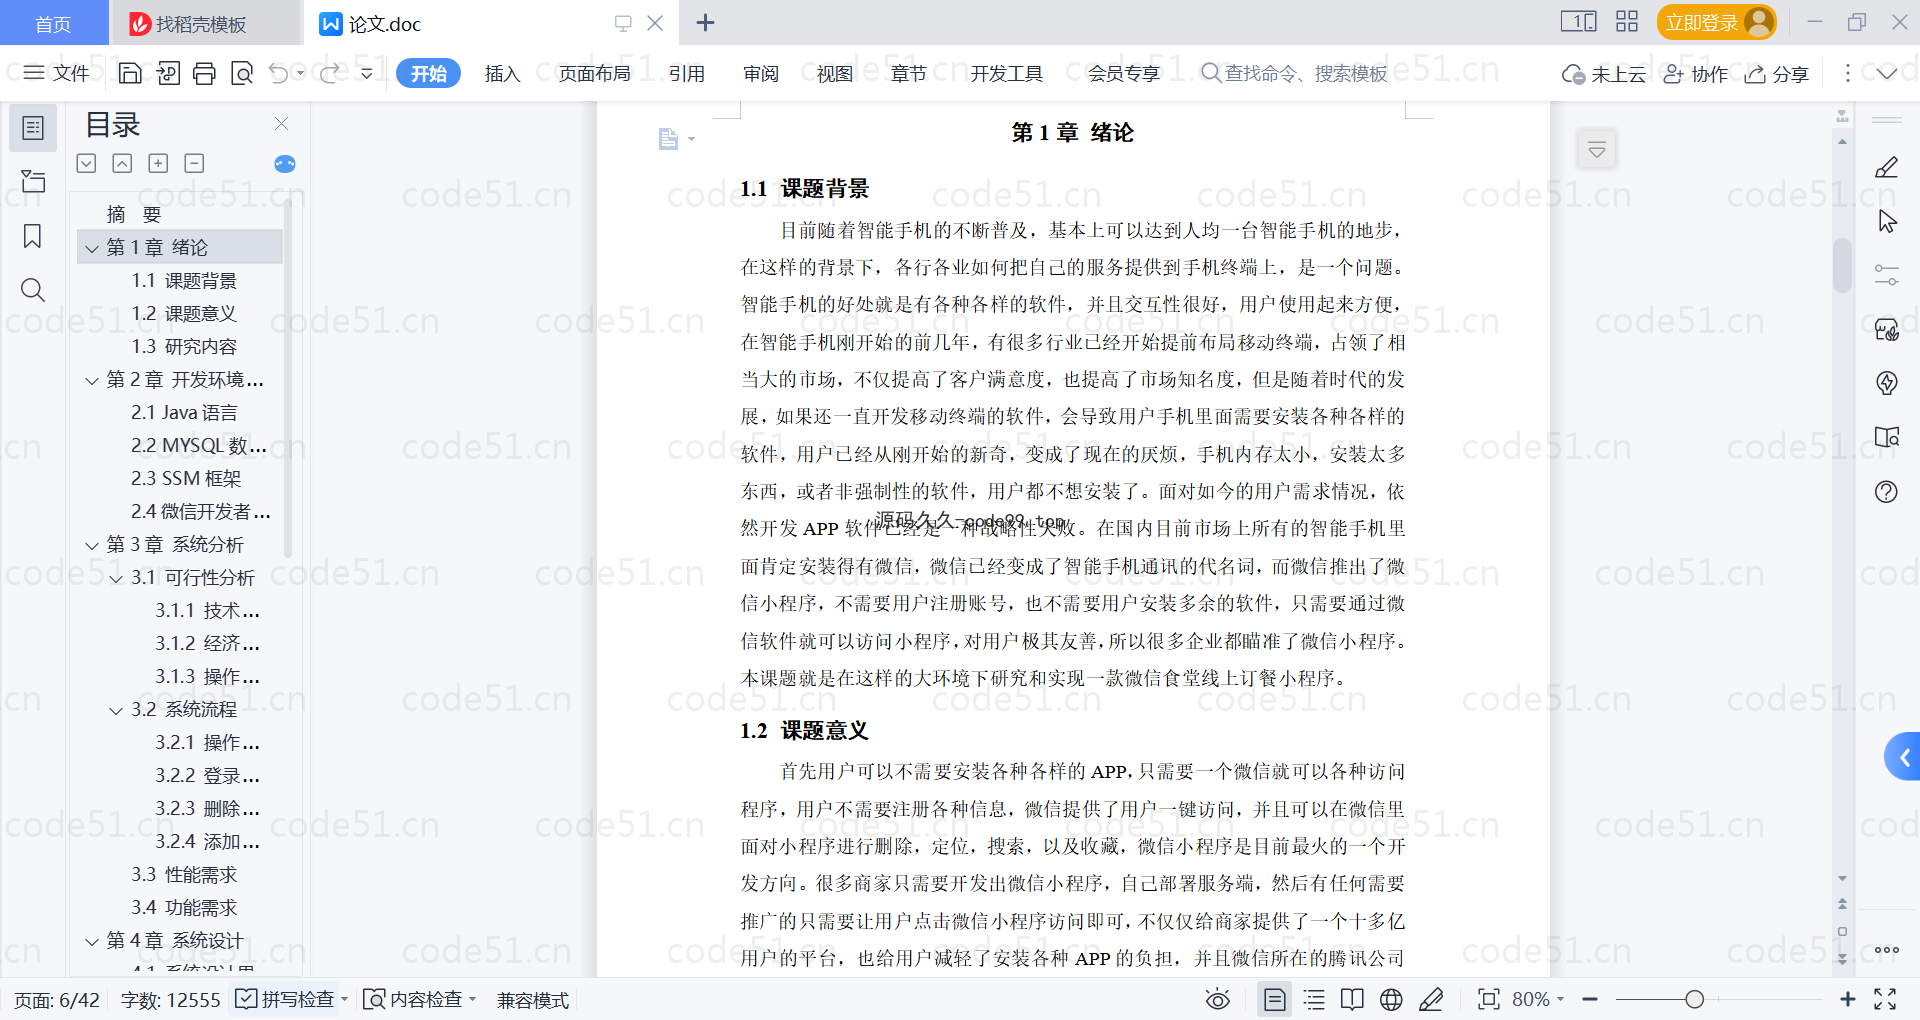Screen dimensions: 1920x1020
Task: Open the reading book icon in right sidebar
Action: (1886, 437)
